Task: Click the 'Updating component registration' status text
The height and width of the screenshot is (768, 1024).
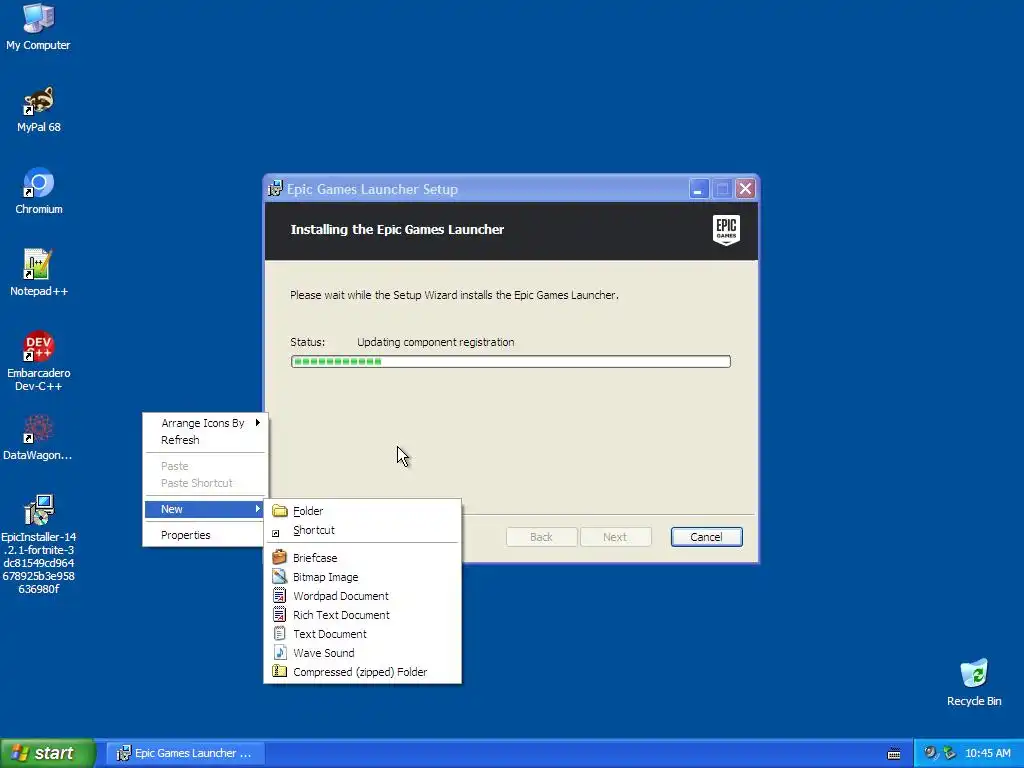Action: click(436, 342)
